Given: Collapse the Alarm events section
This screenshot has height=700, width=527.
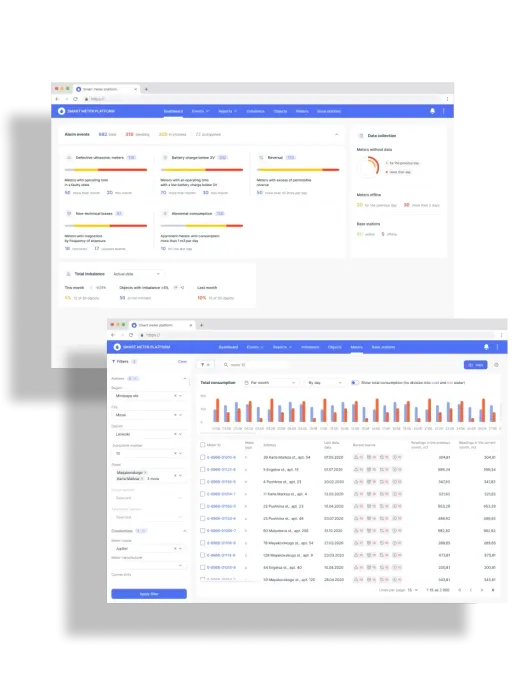Looking at the screenshot, I should [x=337, y=134].
